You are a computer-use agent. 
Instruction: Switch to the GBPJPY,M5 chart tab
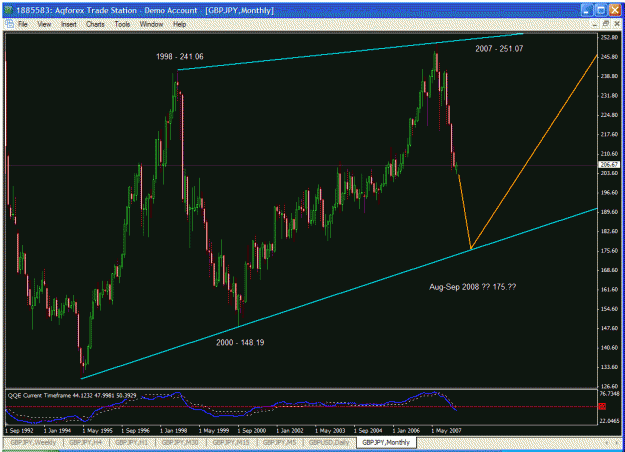(x=279, y=442)
